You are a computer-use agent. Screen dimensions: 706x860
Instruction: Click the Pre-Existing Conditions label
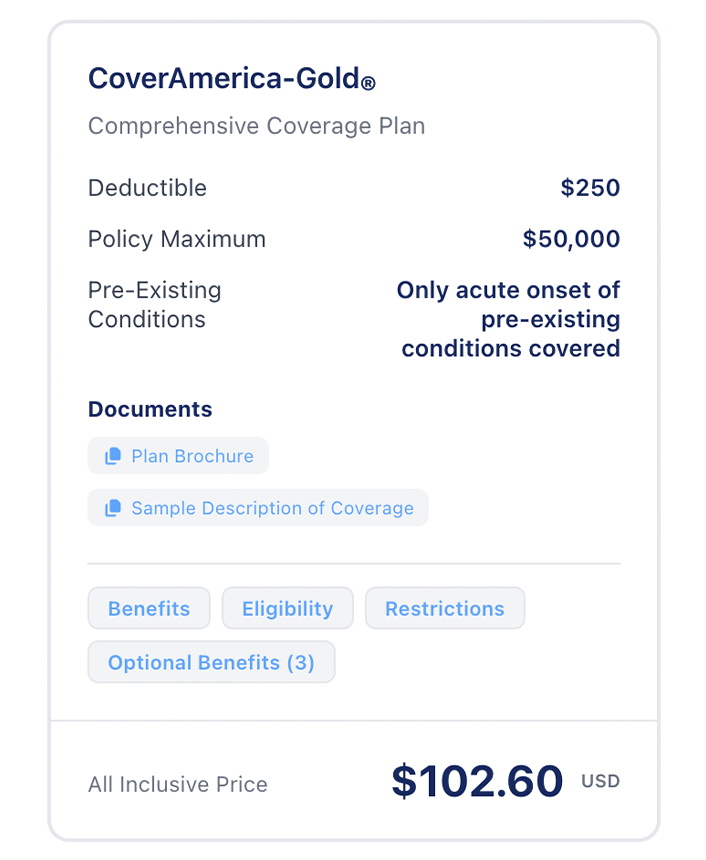(x=155, y=305)
